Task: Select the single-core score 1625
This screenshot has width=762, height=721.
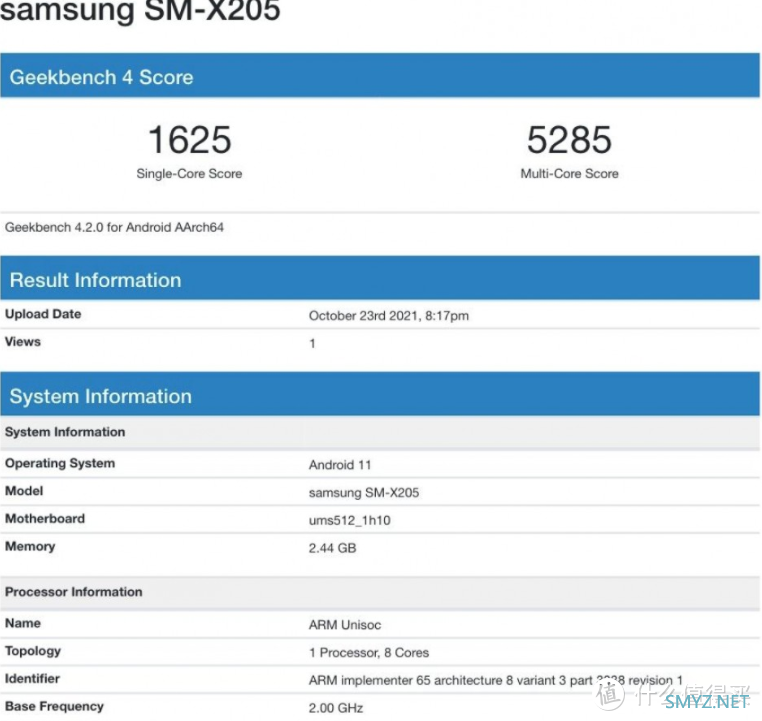Action: click(190, 140)
